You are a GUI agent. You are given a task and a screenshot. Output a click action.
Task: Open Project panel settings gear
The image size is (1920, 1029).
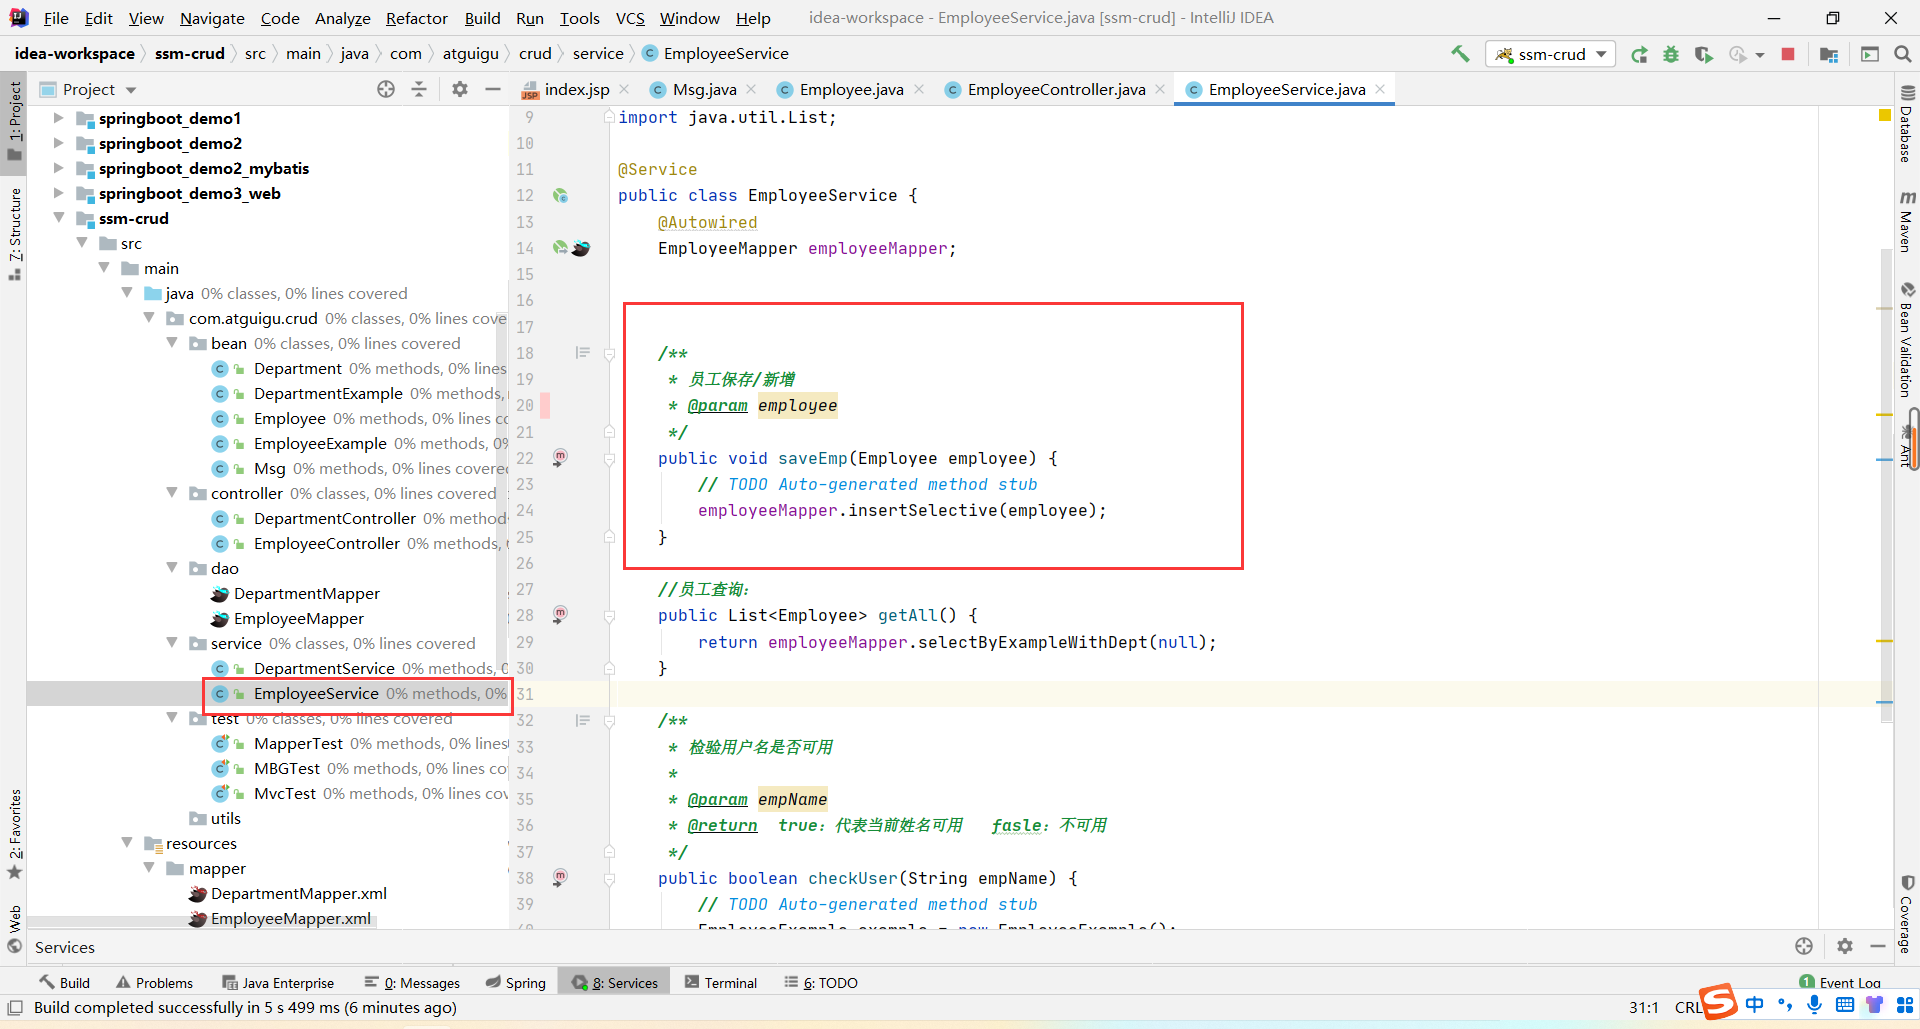coord(460,89)
